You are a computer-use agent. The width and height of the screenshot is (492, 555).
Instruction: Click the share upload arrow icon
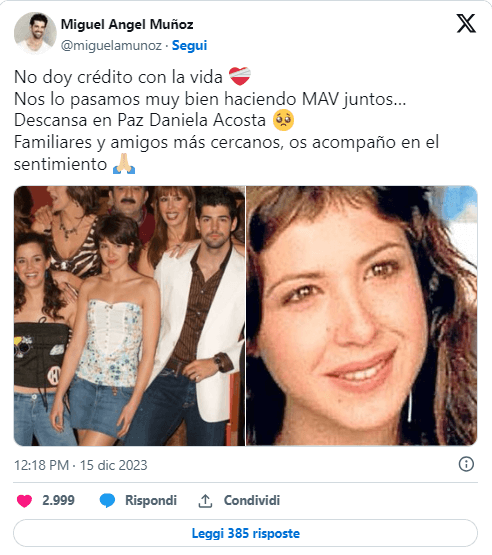click(205, 501)
